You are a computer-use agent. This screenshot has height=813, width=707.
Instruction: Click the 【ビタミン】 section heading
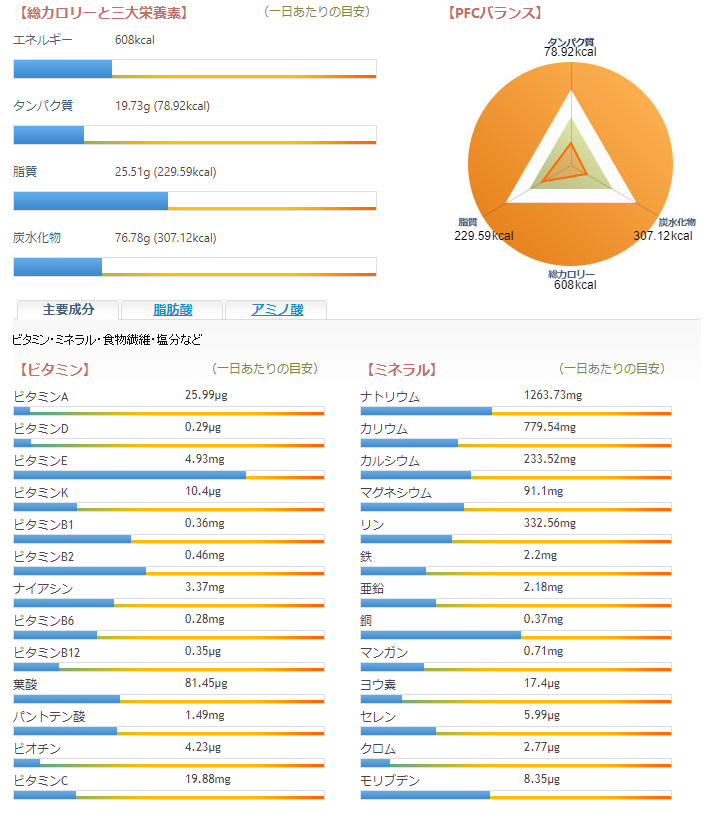point(54,369)
